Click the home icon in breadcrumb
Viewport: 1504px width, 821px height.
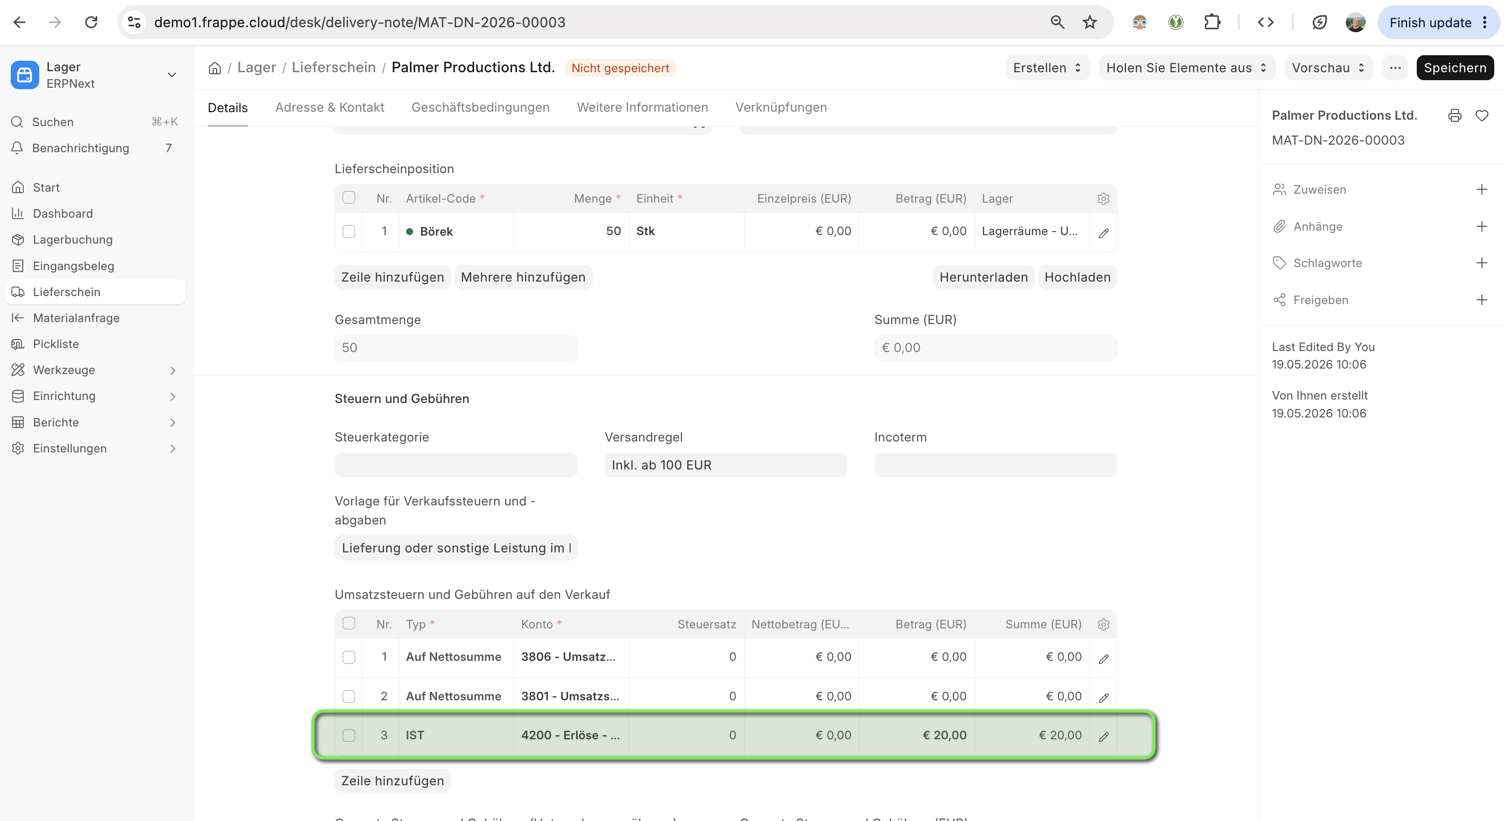(215, 68)
